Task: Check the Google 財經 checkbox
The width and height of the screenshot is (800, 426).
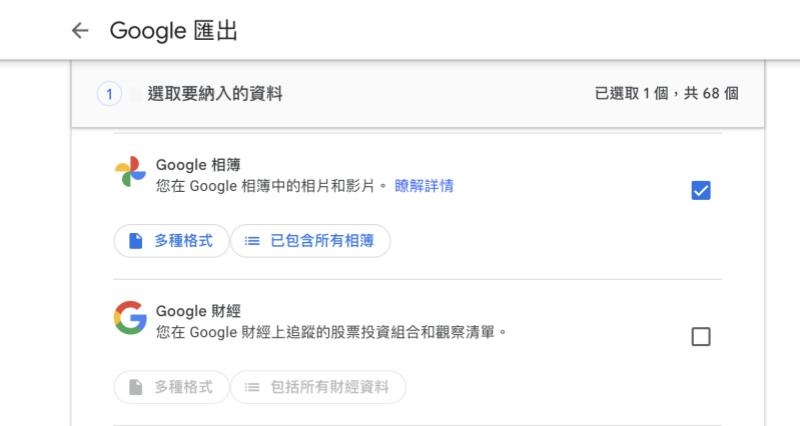Action: click(701, 337)
